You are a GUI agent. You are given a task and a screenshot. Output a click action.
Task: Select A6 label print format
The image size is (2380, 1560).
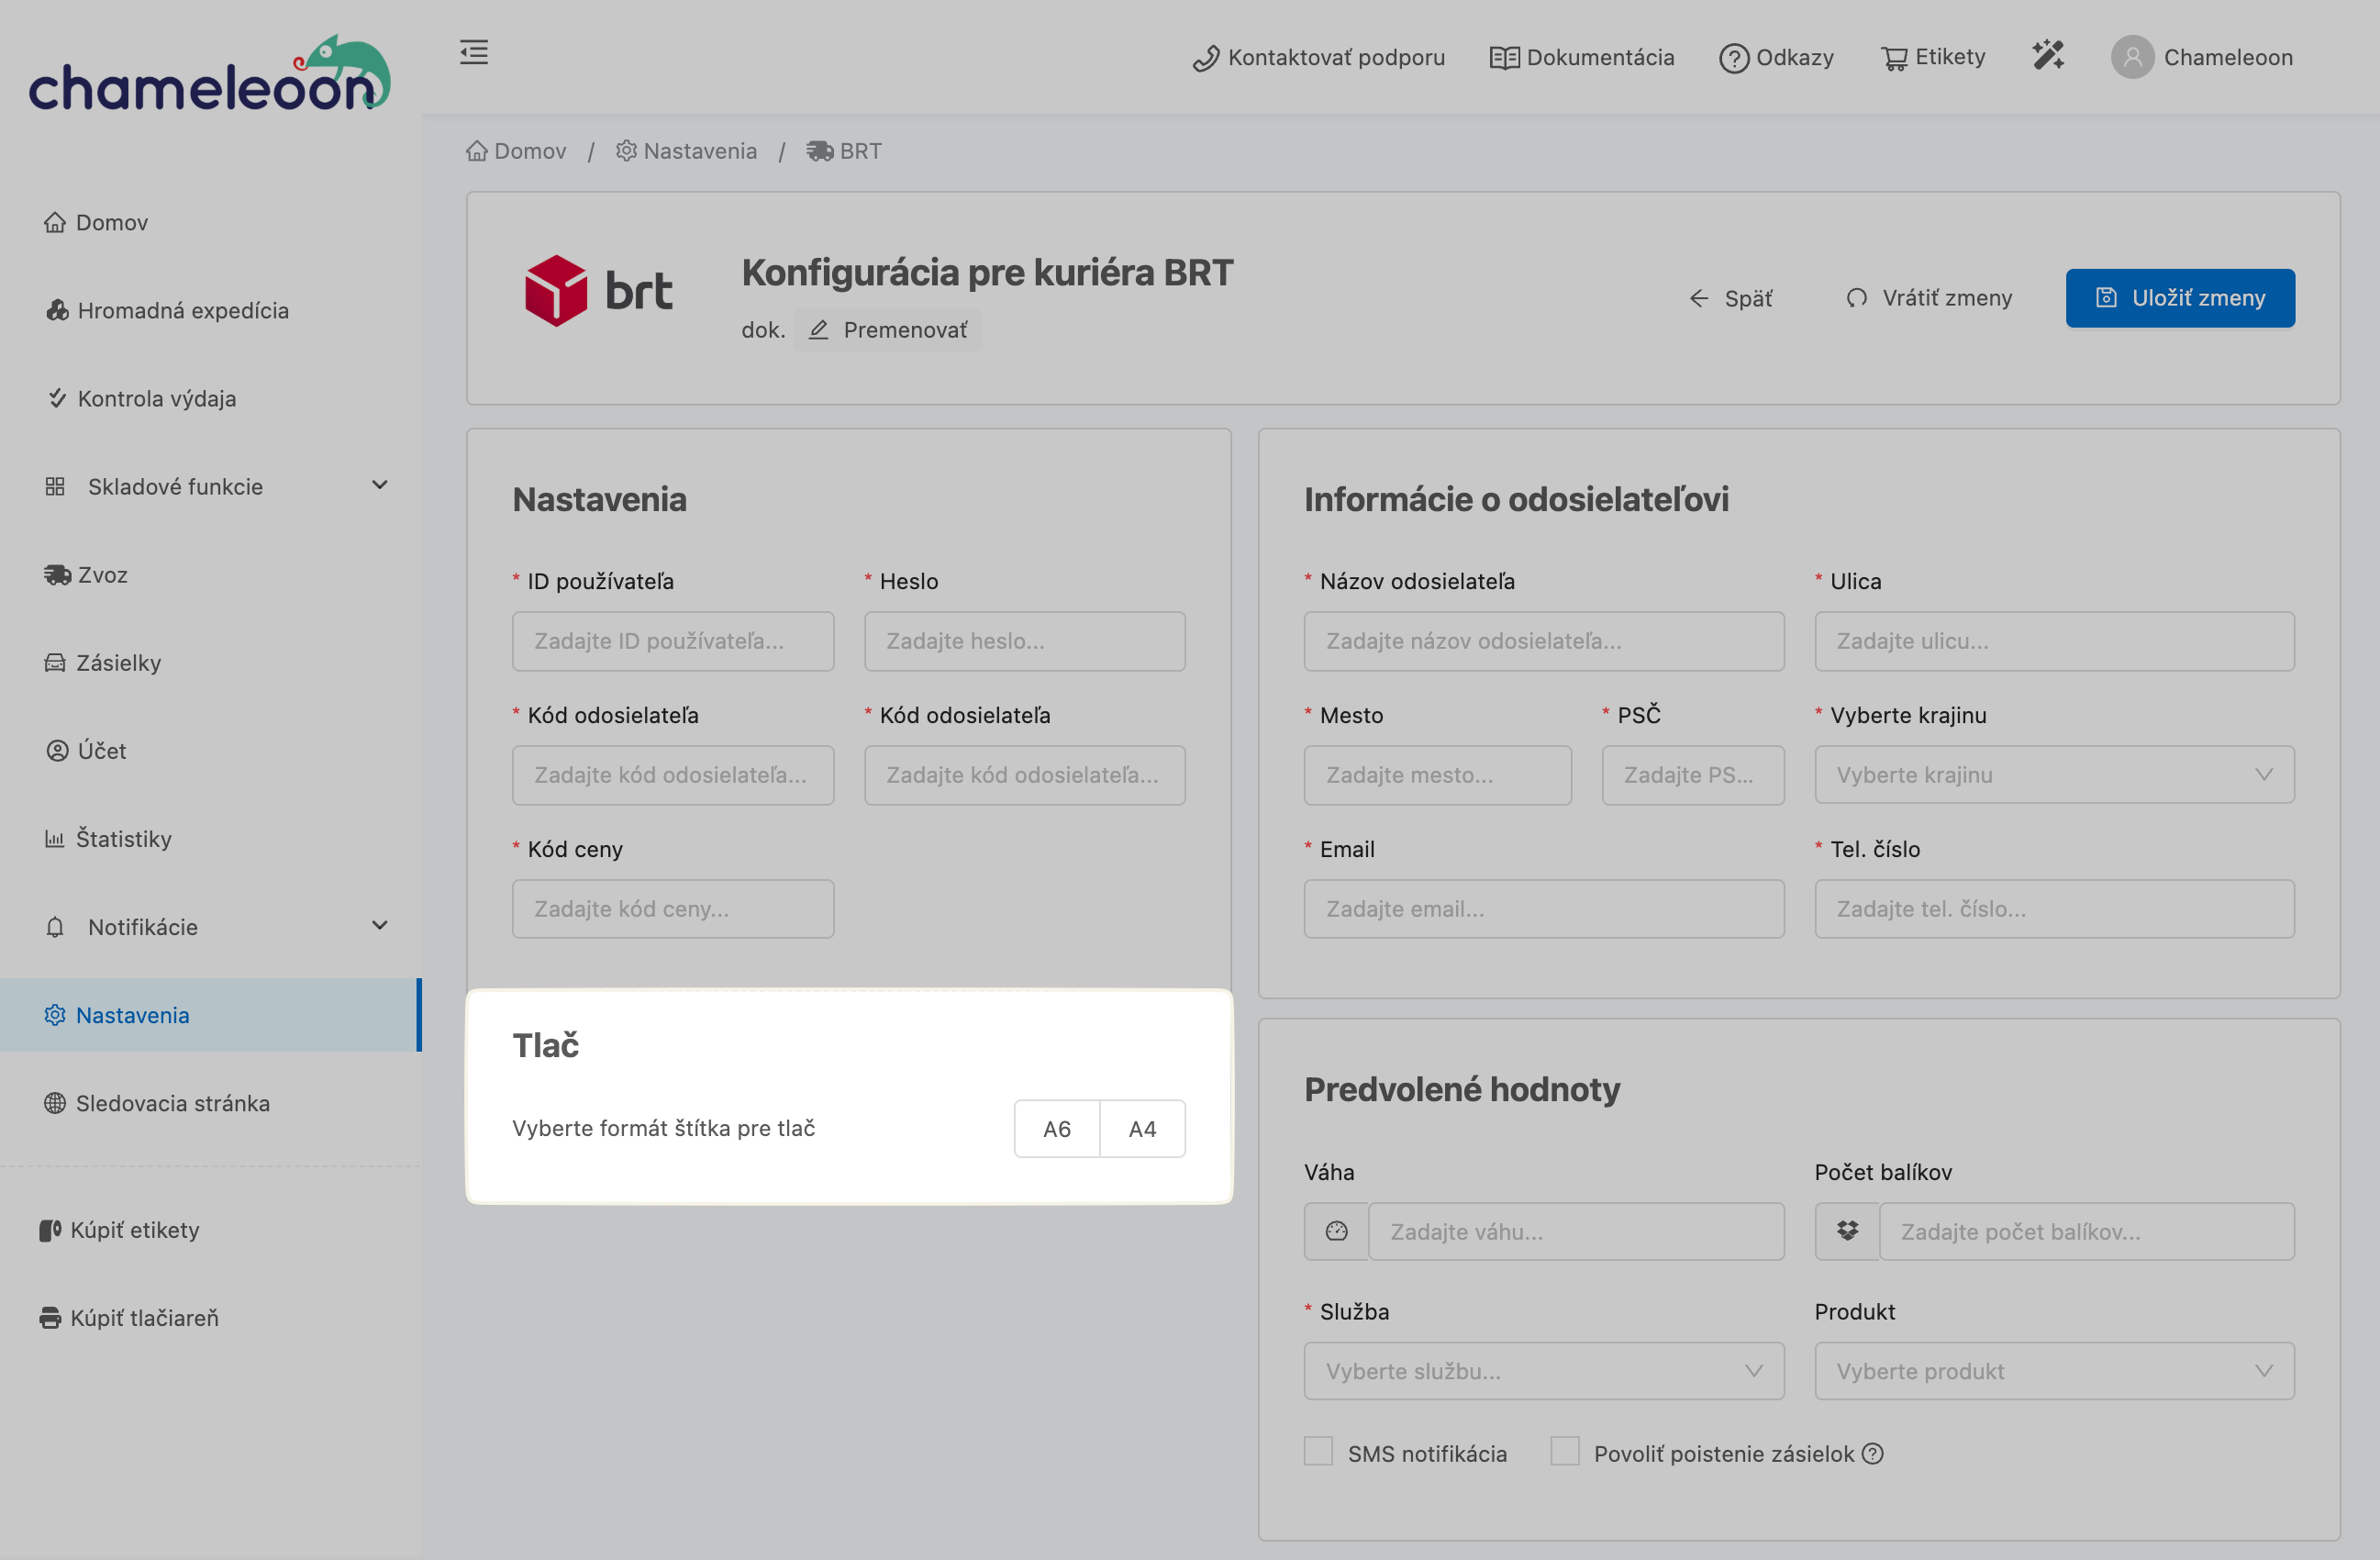(x=1056, y=1128)
